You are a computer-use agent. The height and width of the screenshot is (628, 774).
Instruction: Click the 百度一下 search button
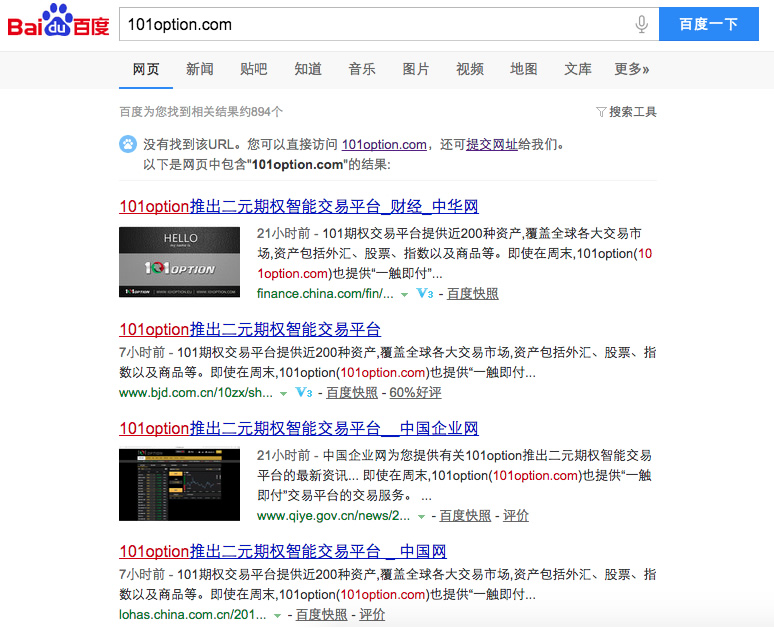pos(709,24)
